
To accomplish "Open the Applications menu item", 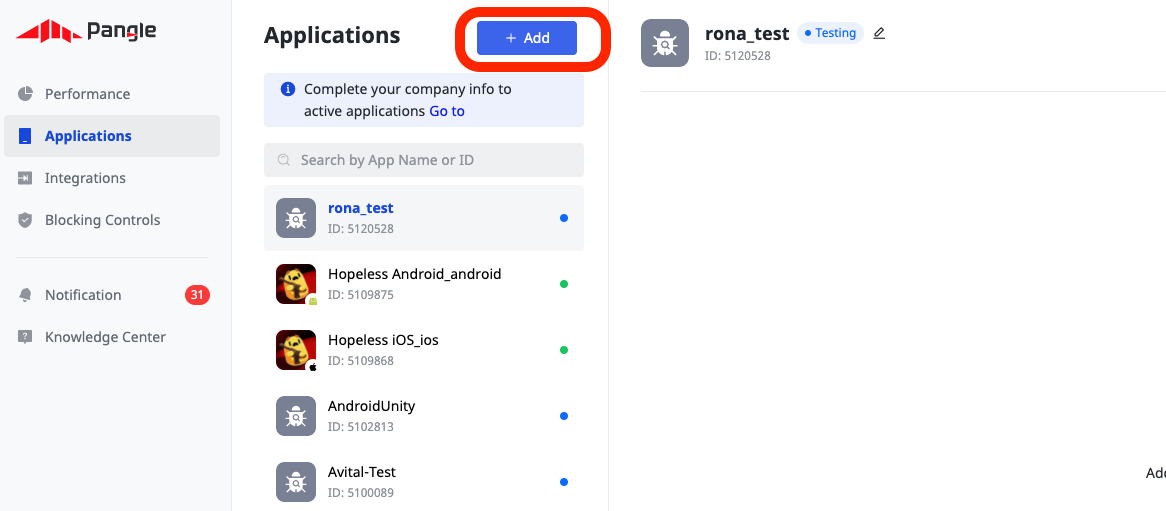I will 88,136.
